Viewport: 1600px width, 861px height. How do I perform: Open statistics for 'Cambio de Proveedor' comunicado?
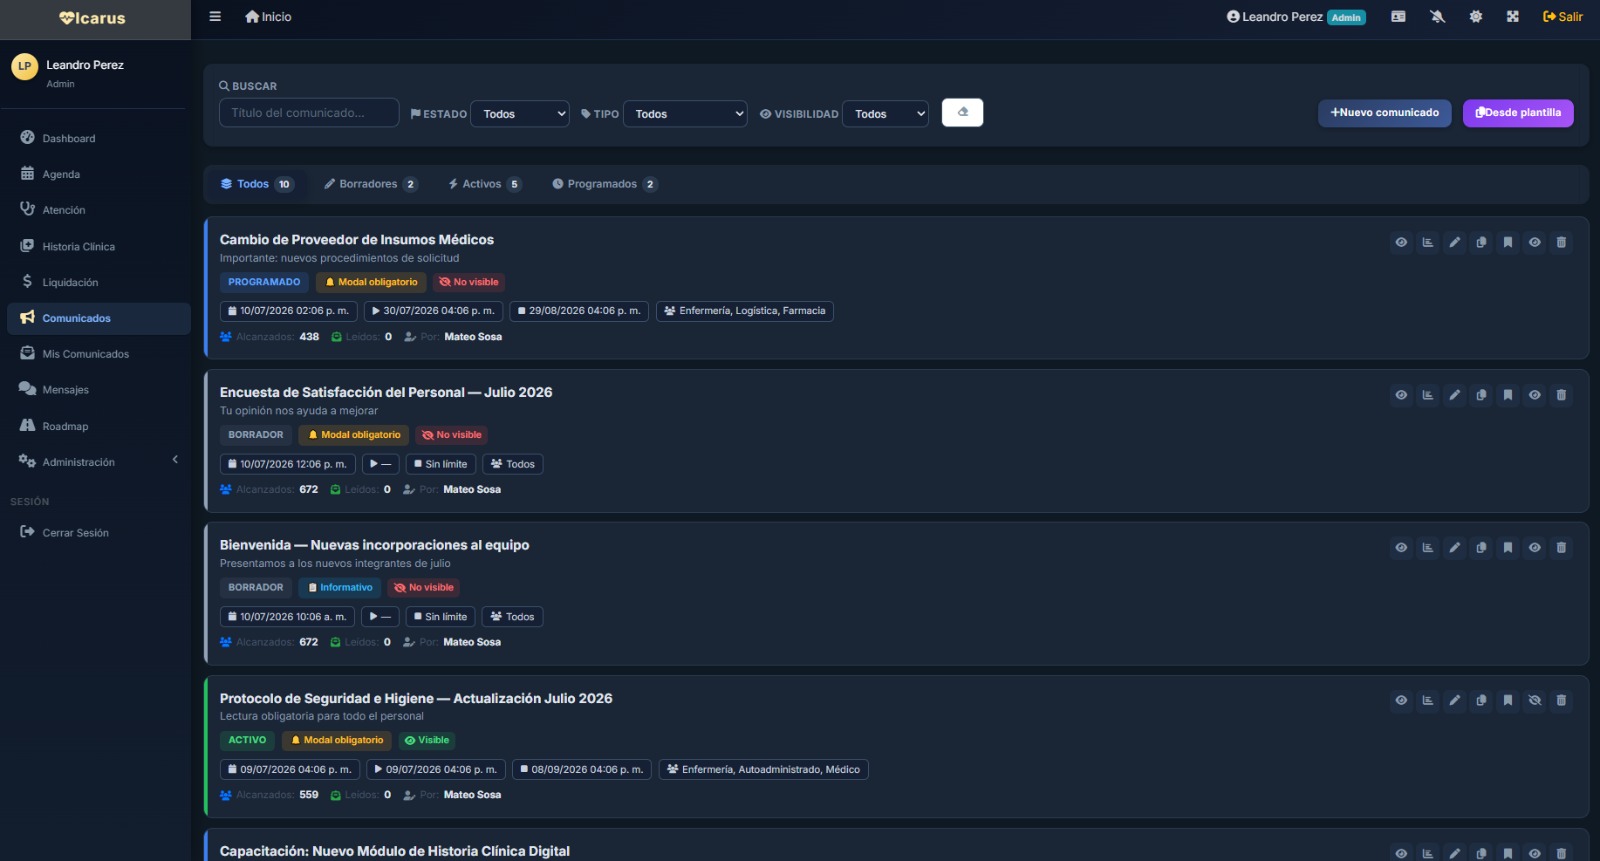1428,242
